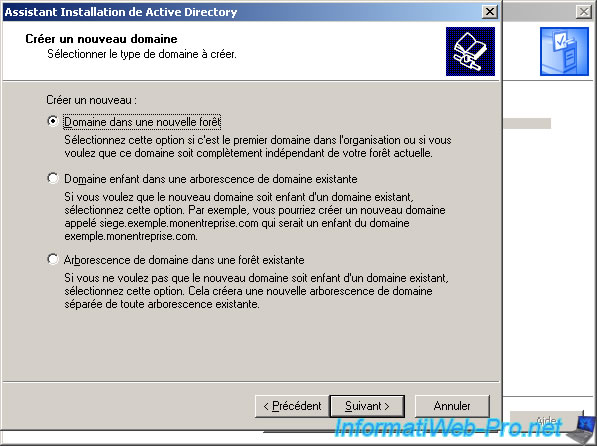Choose "Domaine enfant dans une arborescence" radio option
The height and width of the screenshot is (446, 597).
tap(53, 178)
